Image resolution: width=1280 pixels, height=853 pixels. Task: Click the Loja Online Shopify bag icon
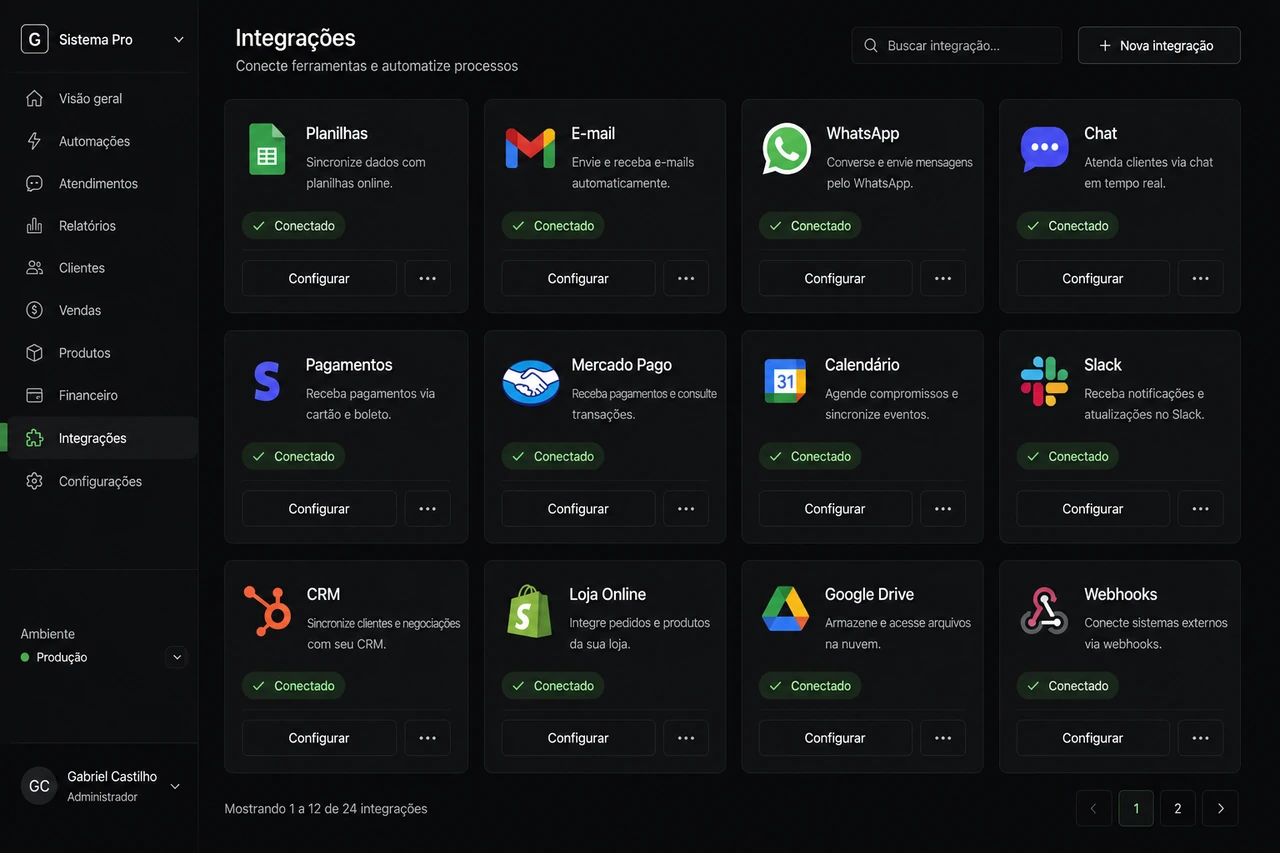[529, 610]
